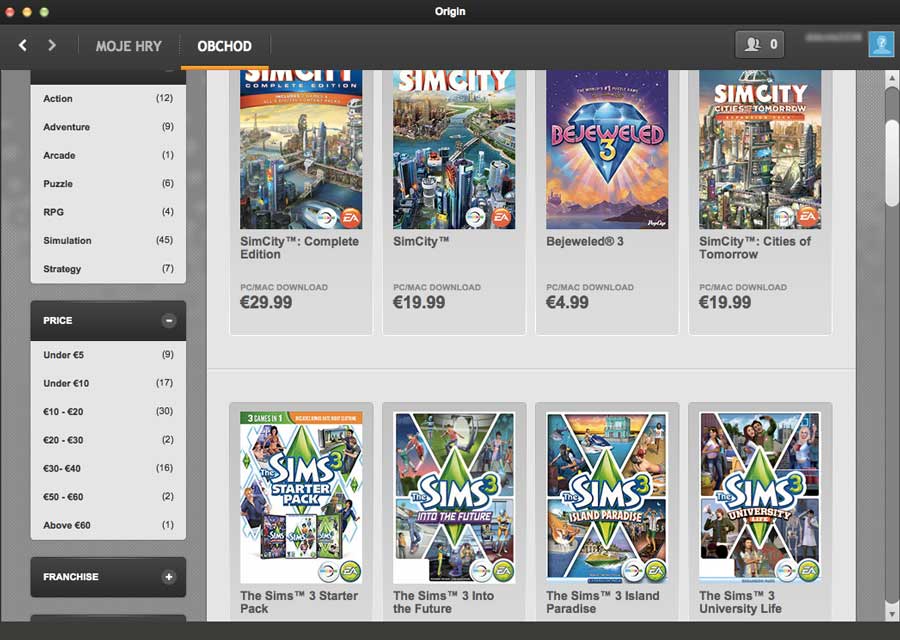Viewport: 900px width, 640px height.
Task: Choose the Under €5 price filter
Action: 64,355
